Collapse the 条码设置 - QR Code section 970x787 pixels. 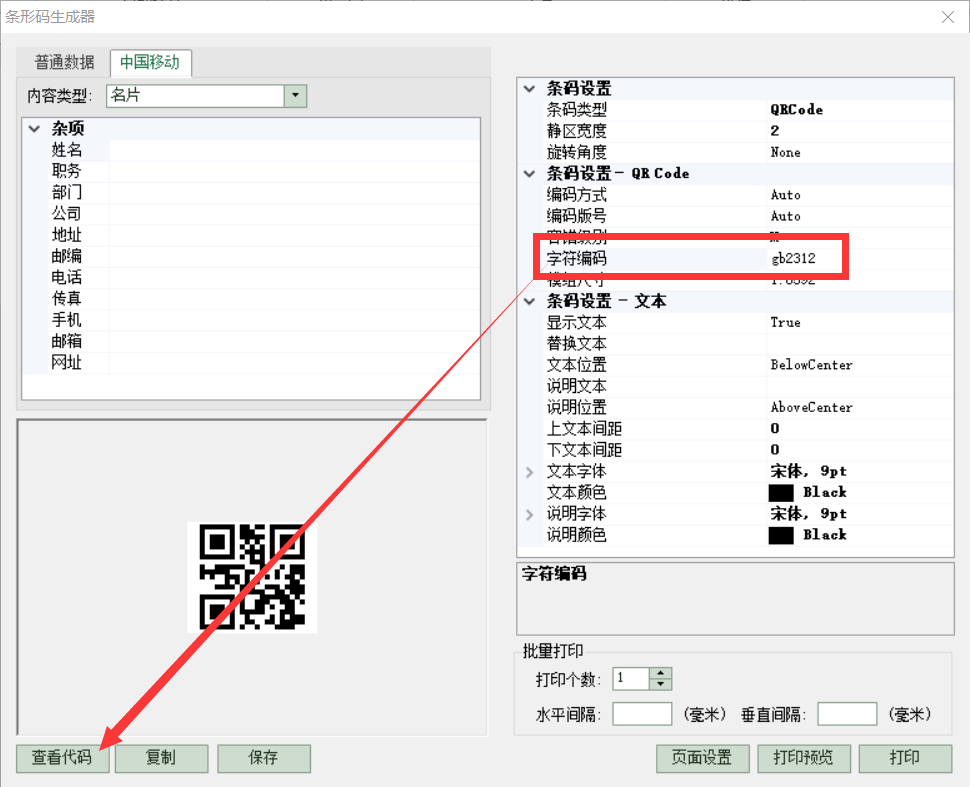tap(530, 174)
